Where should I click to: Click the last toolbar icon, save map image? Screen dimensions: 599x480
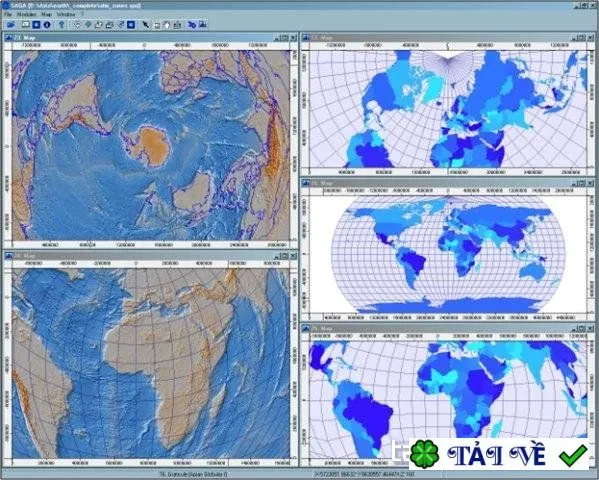click(202, 25)
